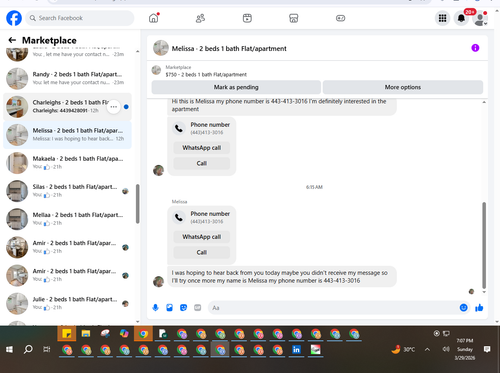Viewport: 500px width, 373px height.
Task: Open the emoji picker in message box
Action: coord(463,308)
